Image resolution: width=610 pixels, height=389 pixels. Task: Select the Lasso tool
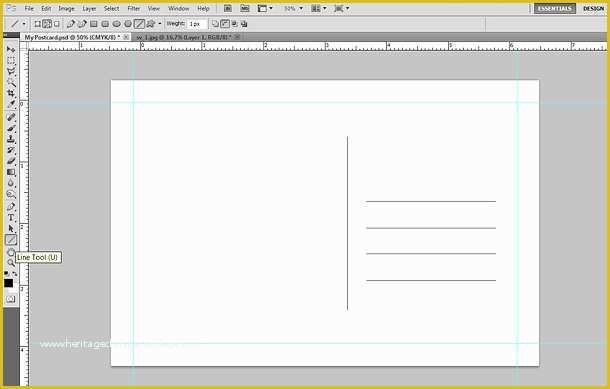pyautogui.click(x=11, y=71)
